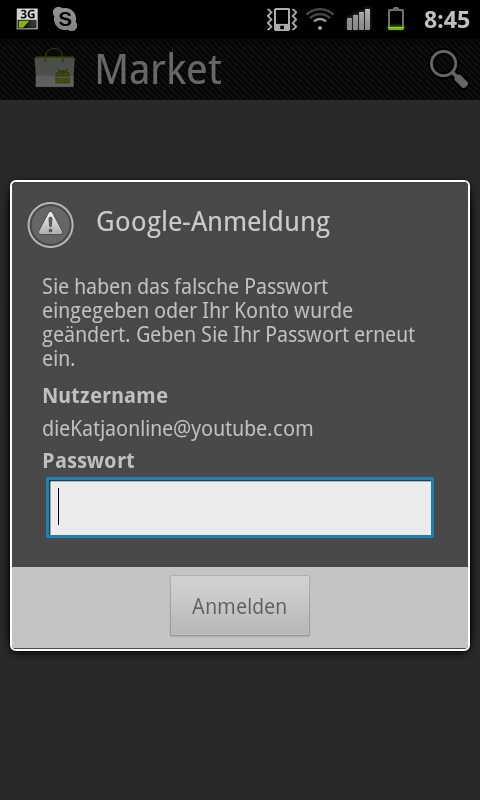Tap the Market title text
This screenshot has height=800, width=480.
point(159,69)
